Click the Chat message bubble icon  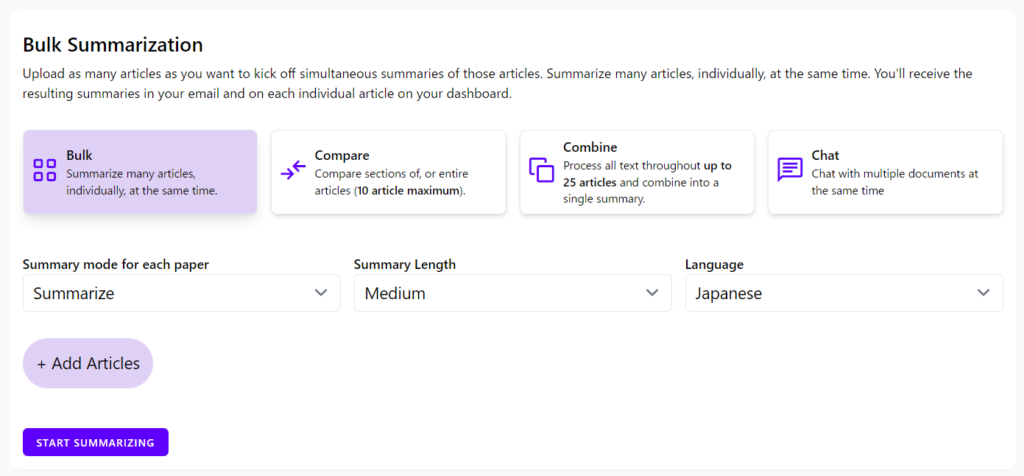click(x=790, y=170)
